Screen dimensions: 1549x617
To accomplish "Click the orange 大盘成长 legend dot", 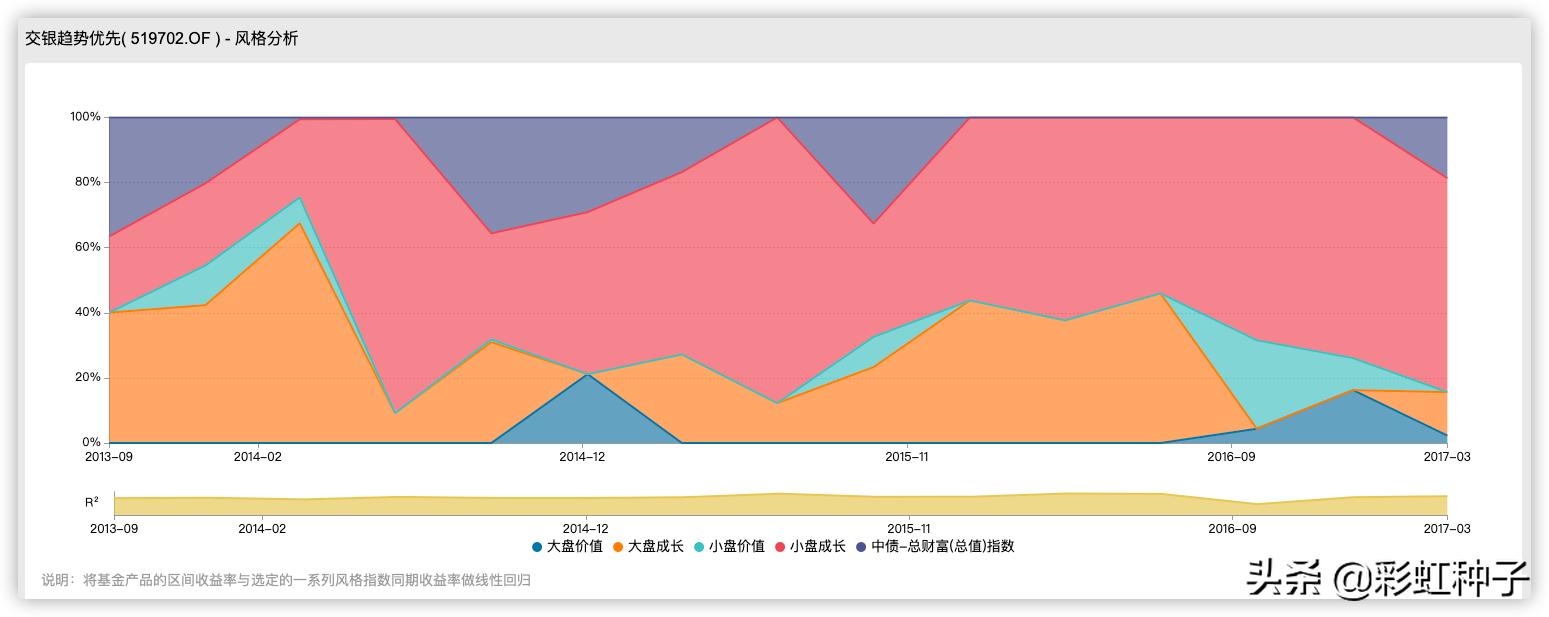I will [x=618, y=547].
